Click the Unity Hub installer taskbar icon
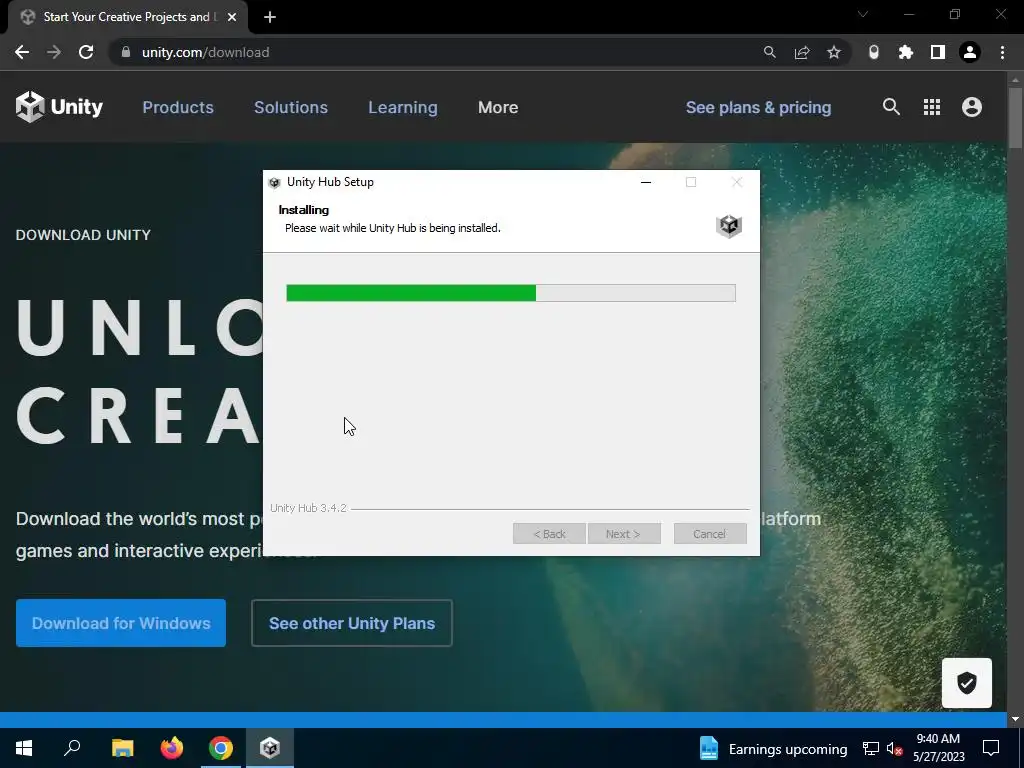 coord(270,748)
